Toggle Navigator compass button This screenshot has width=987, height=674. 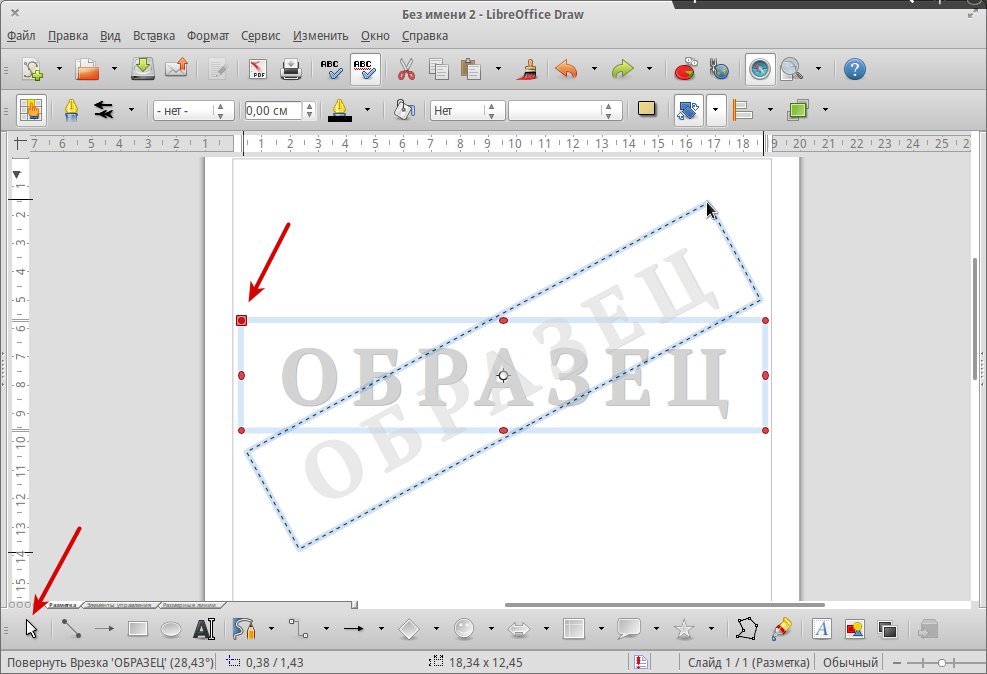click(760, 69)
